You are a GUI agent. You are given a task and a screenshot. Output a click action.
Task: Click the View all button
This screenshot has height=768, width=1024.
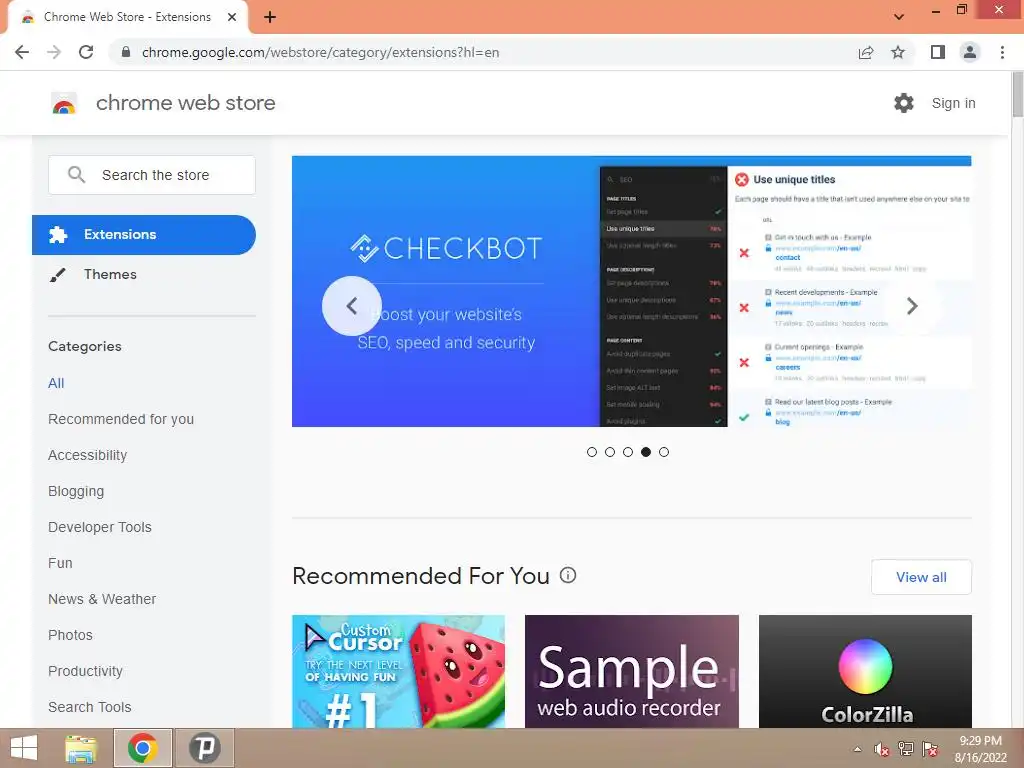tap(921, 577)
